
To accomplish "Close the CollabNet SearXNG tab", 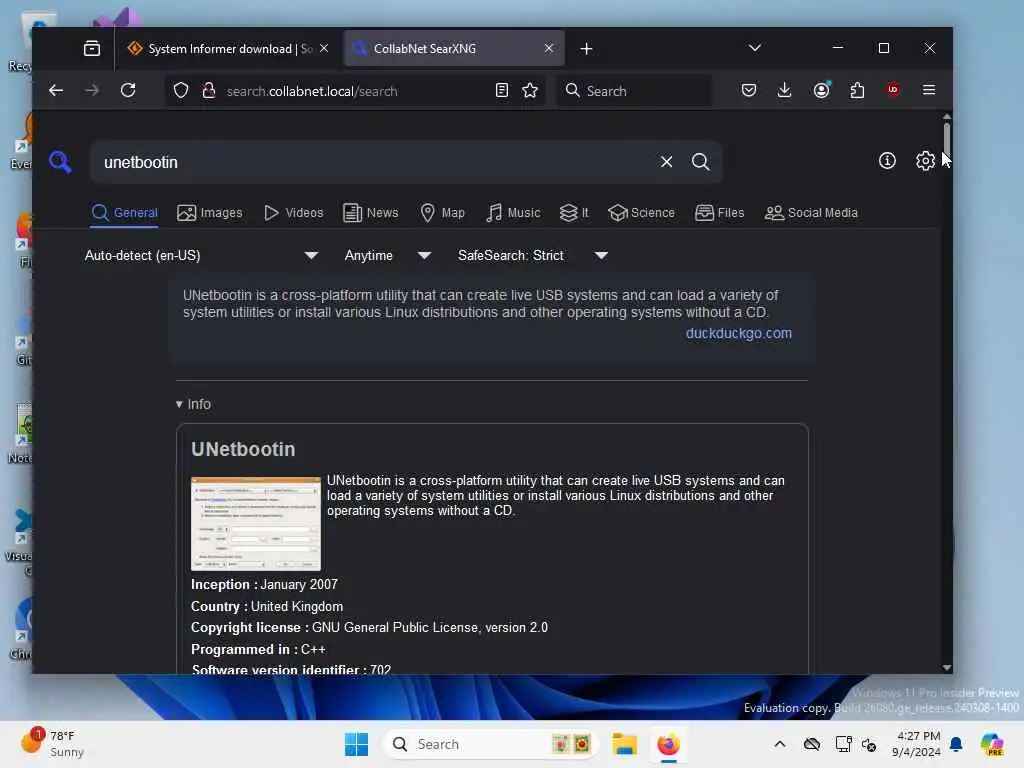I will (x=549, y=48).
